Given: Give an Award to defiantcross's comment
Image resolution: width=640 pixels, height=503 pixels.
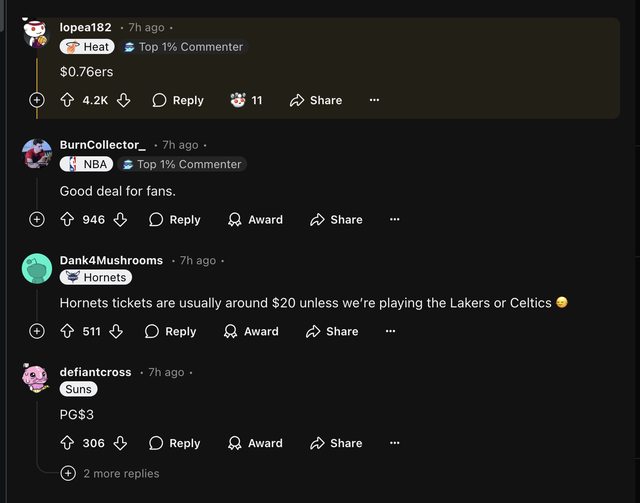Looking at the screenshot, I should (x=255, y=443).
